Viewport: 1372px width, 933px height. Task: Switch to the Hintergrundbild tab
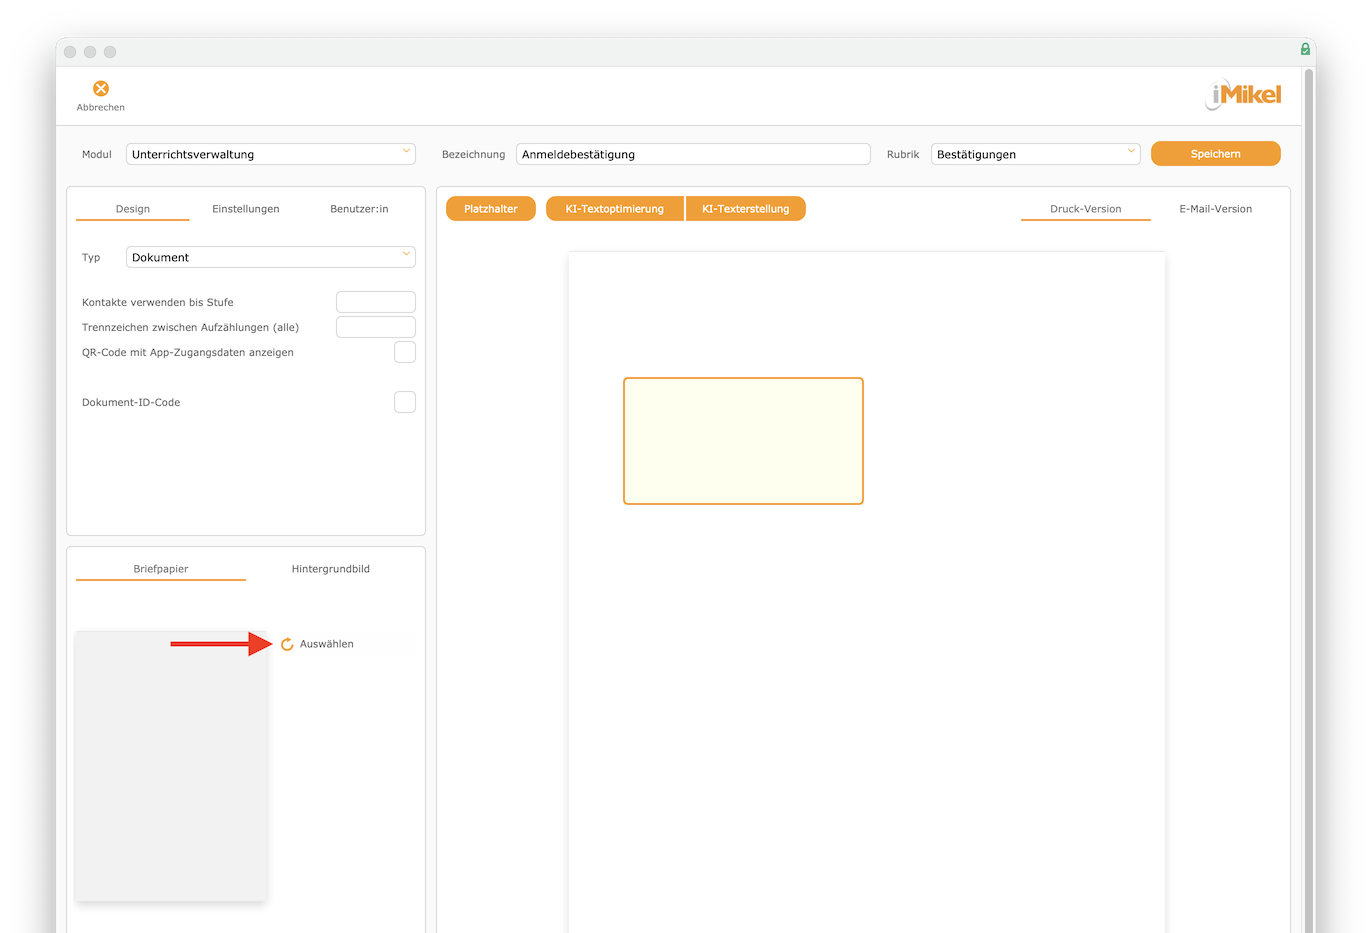point(331,569)
